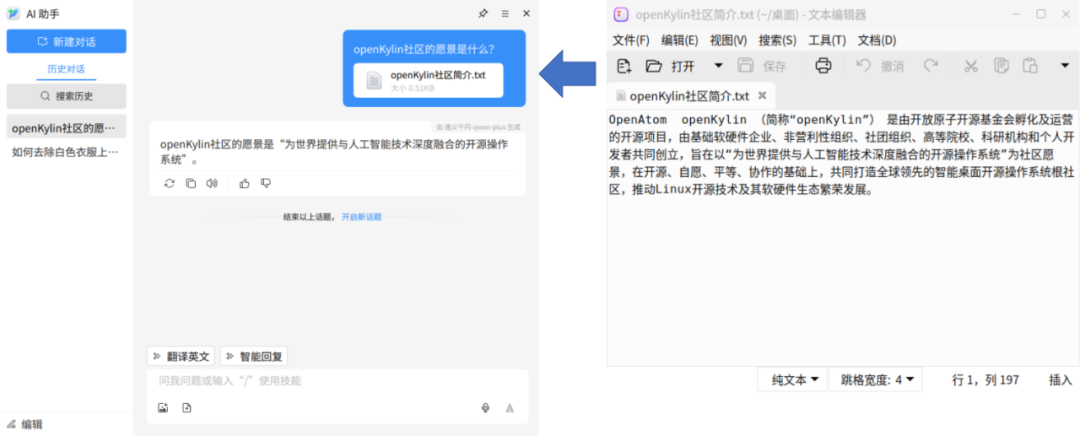
Task: Like the AI answer with thumbs up
Action: 244,183
